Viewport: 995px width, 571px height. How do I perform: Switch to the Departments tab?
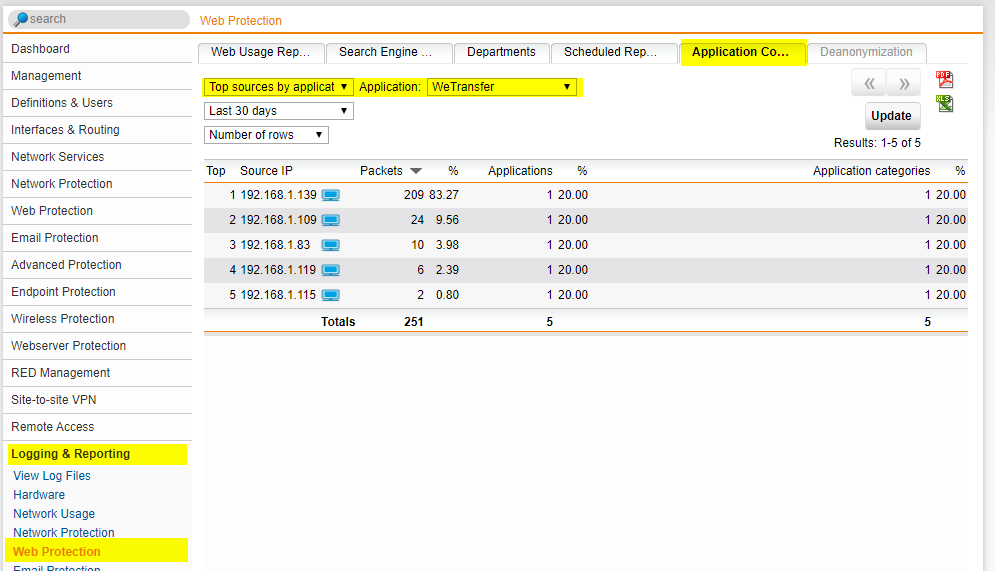tap(501, 52)
